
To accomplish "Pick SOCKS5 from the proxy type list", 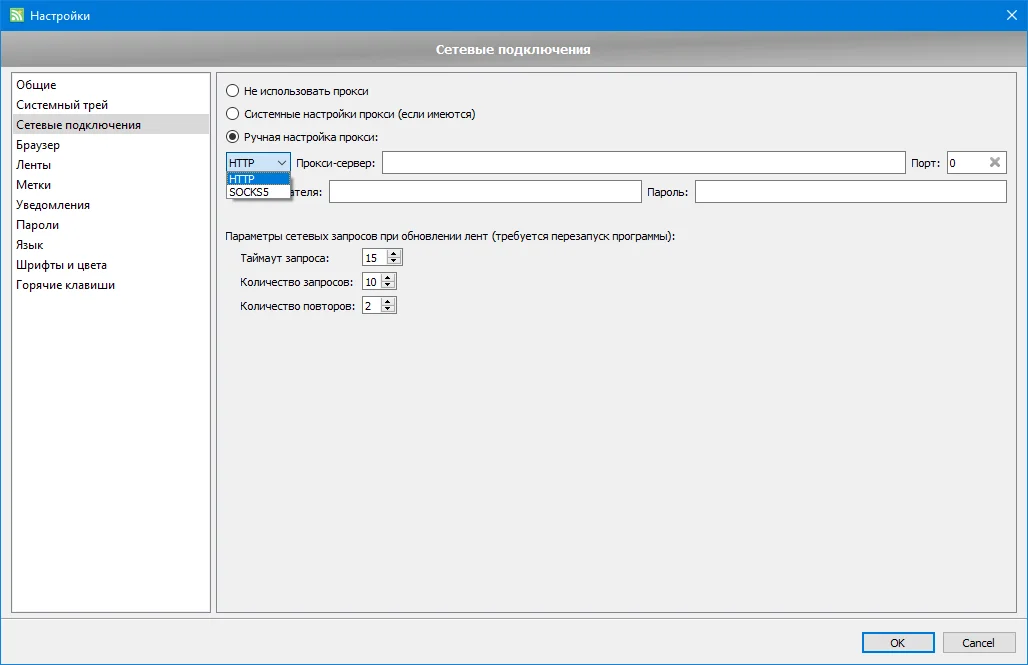I will [249, 192].
